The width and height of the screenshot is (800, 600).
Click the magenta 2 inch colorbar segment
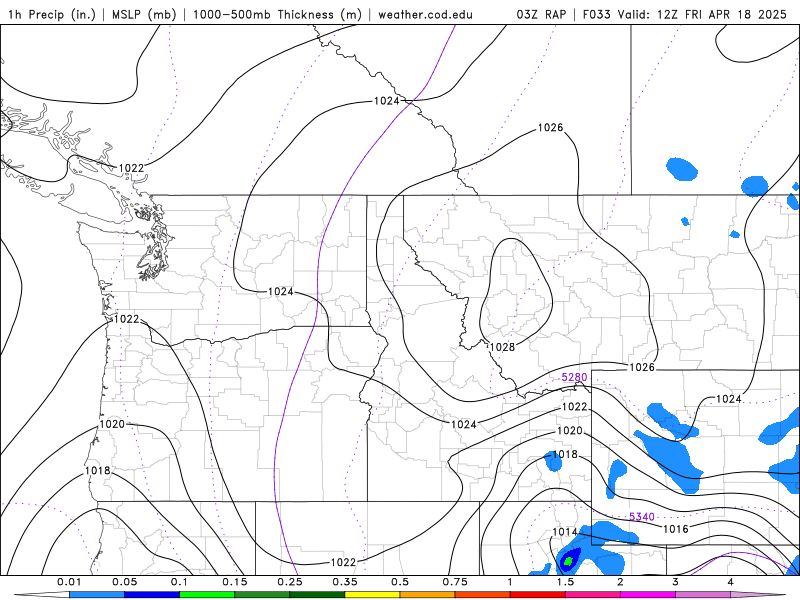point(648,594)
